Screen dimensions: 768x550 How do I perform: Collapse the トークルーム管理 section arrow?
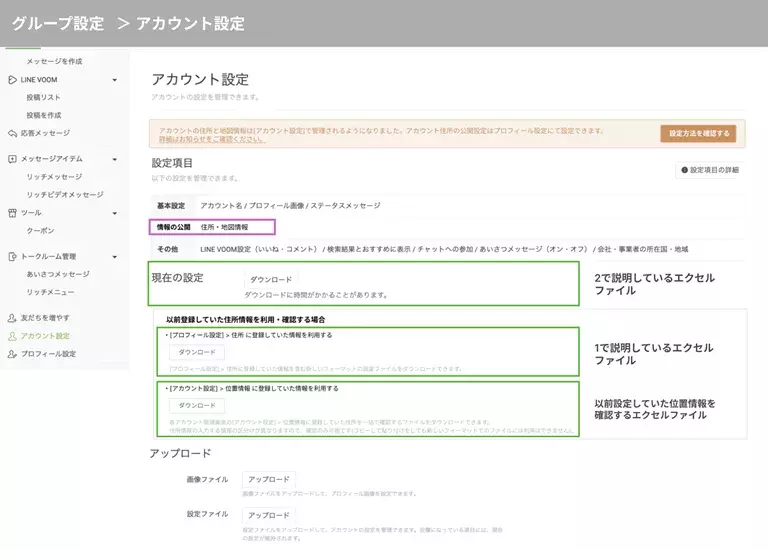point(115,257)
